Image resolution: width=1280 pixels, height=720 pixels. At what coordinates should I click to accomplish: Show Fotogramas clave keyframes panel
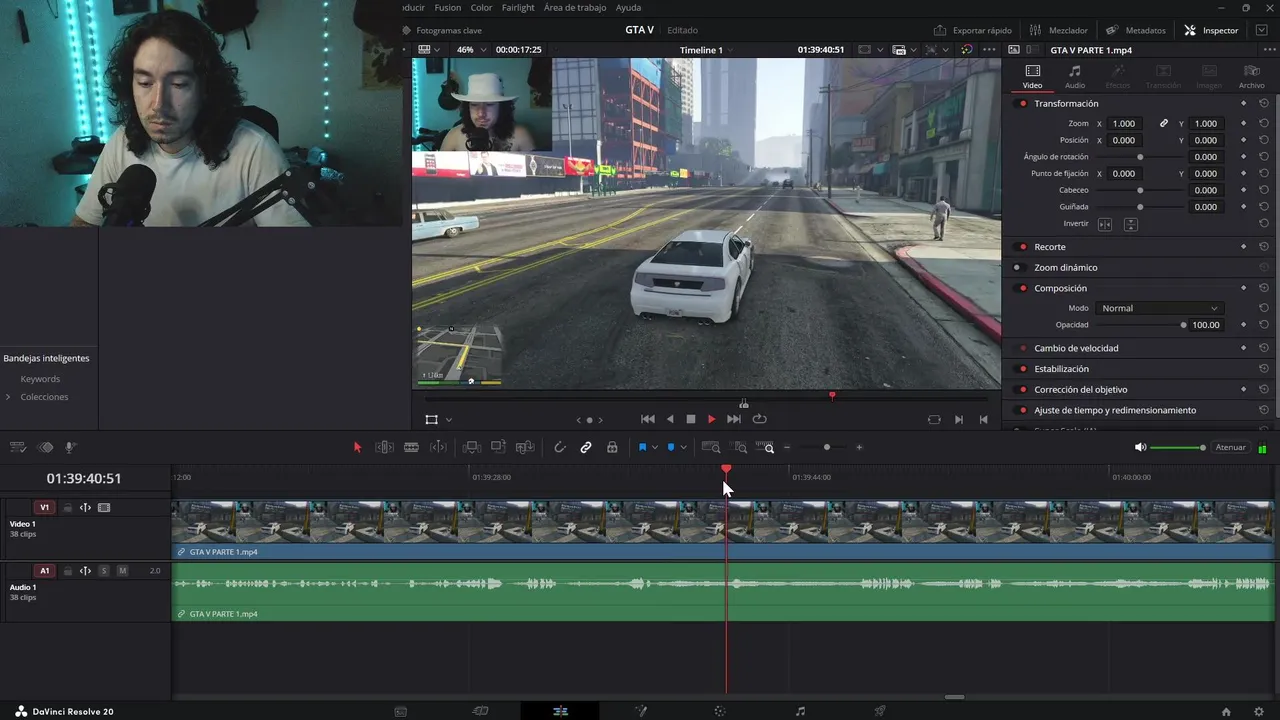pos(441,30)
